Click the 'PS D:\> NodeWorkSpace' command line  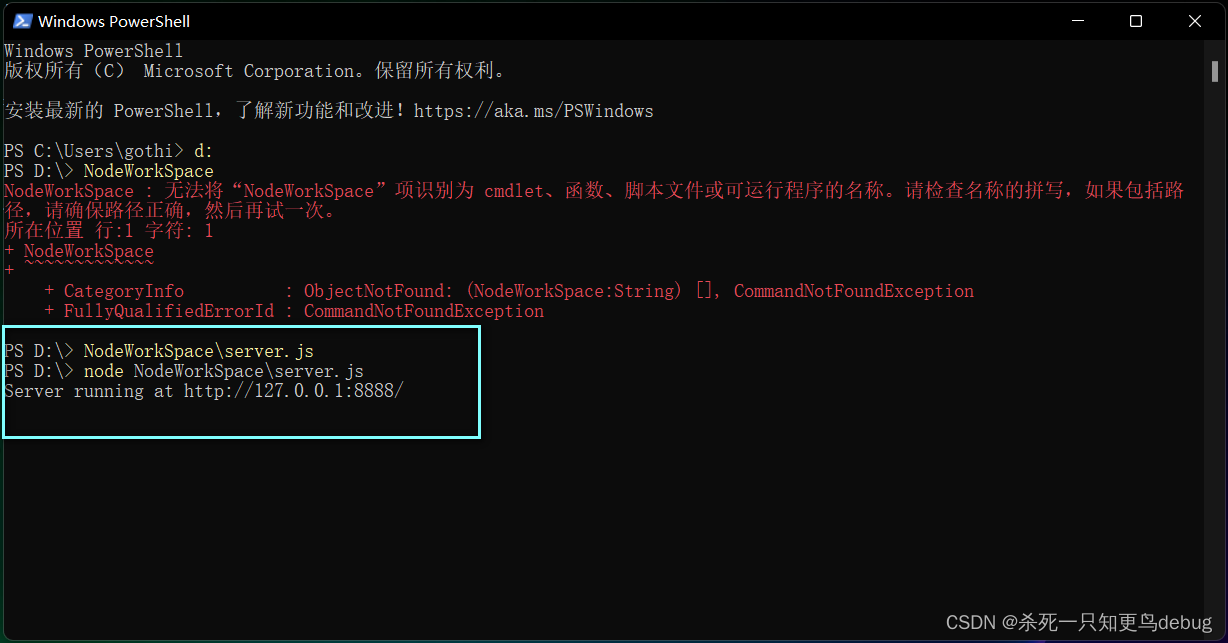click(109, 171)
